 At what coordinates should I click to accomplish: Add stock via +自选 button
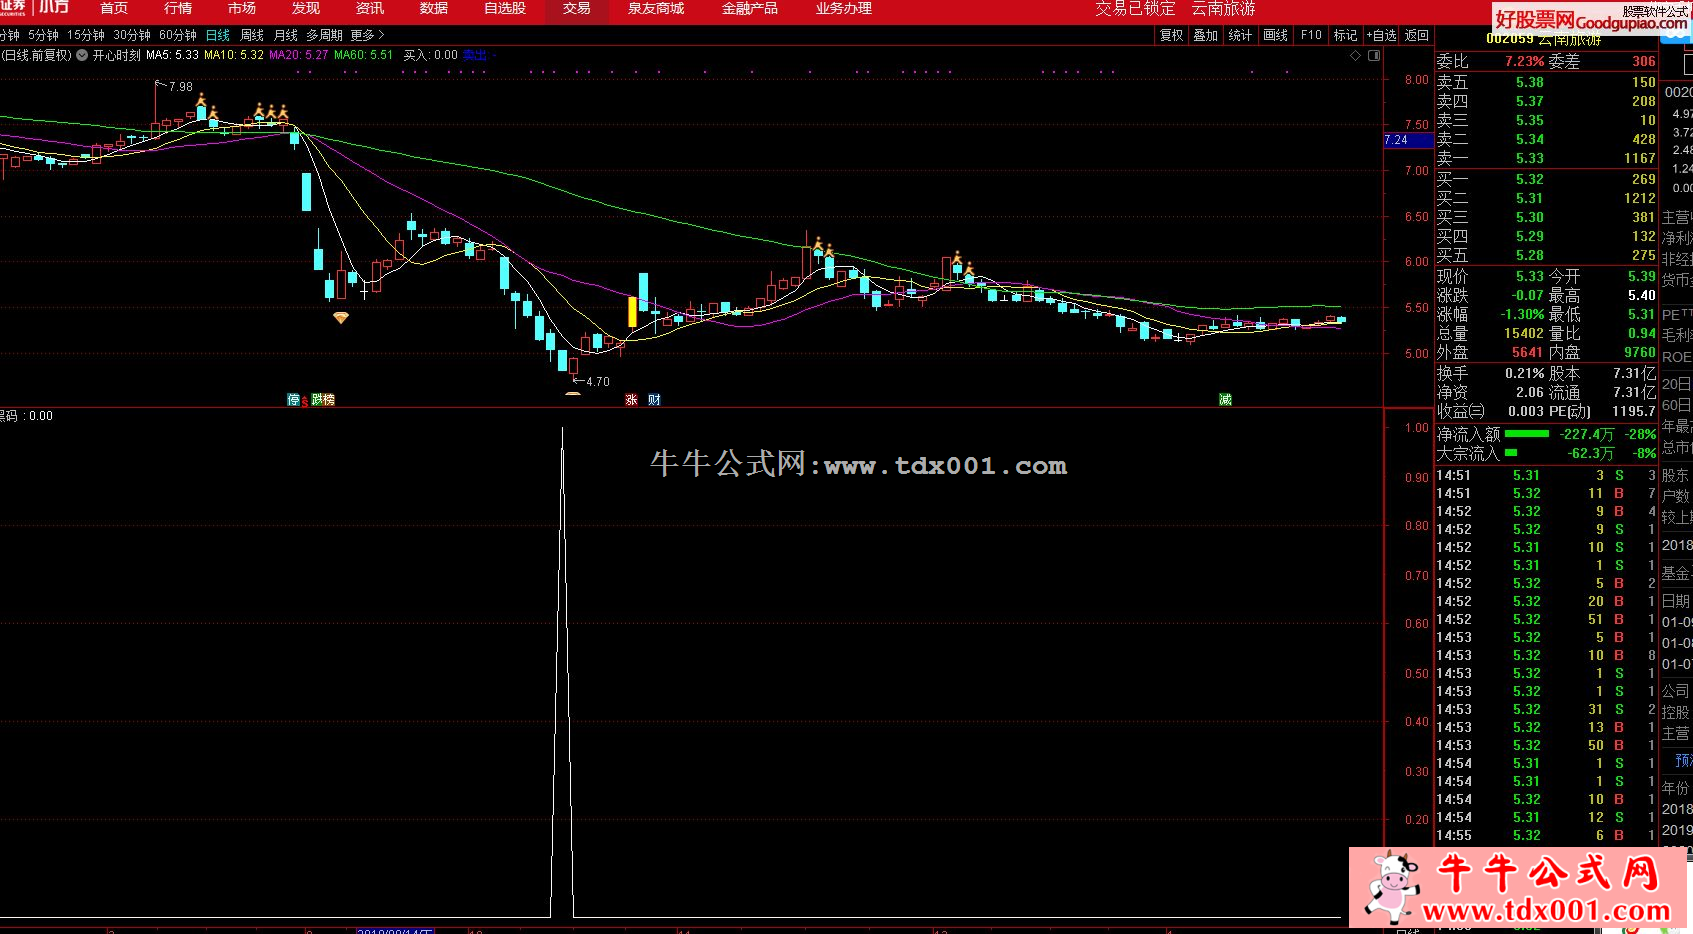(1382, 35)
